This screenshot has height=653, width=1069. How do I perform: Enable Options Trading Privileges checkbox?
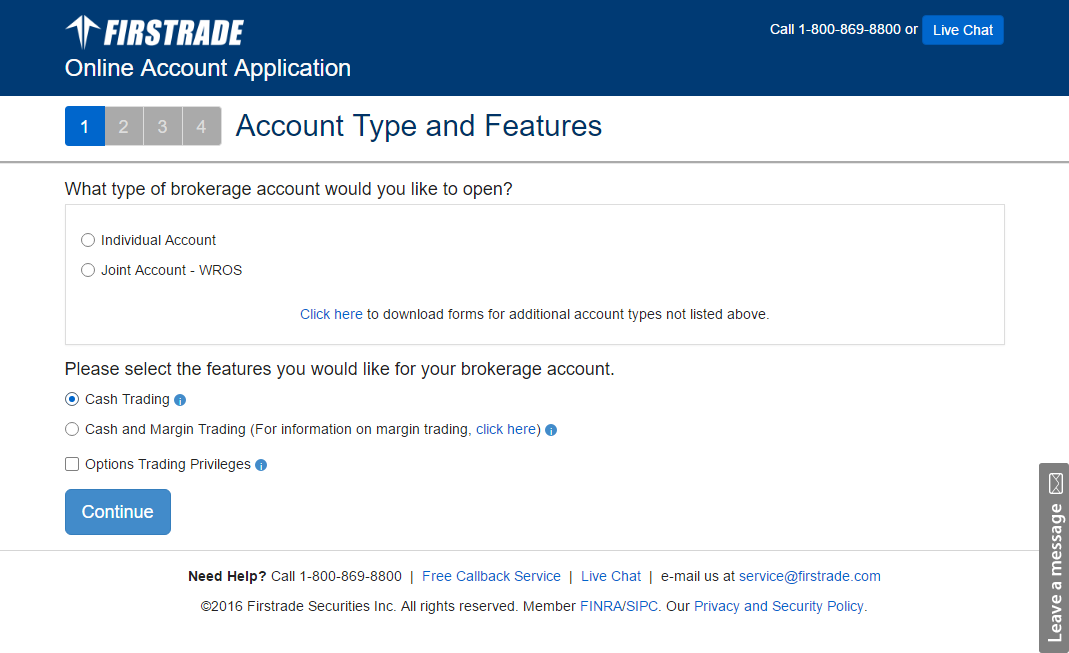point(72,464)
